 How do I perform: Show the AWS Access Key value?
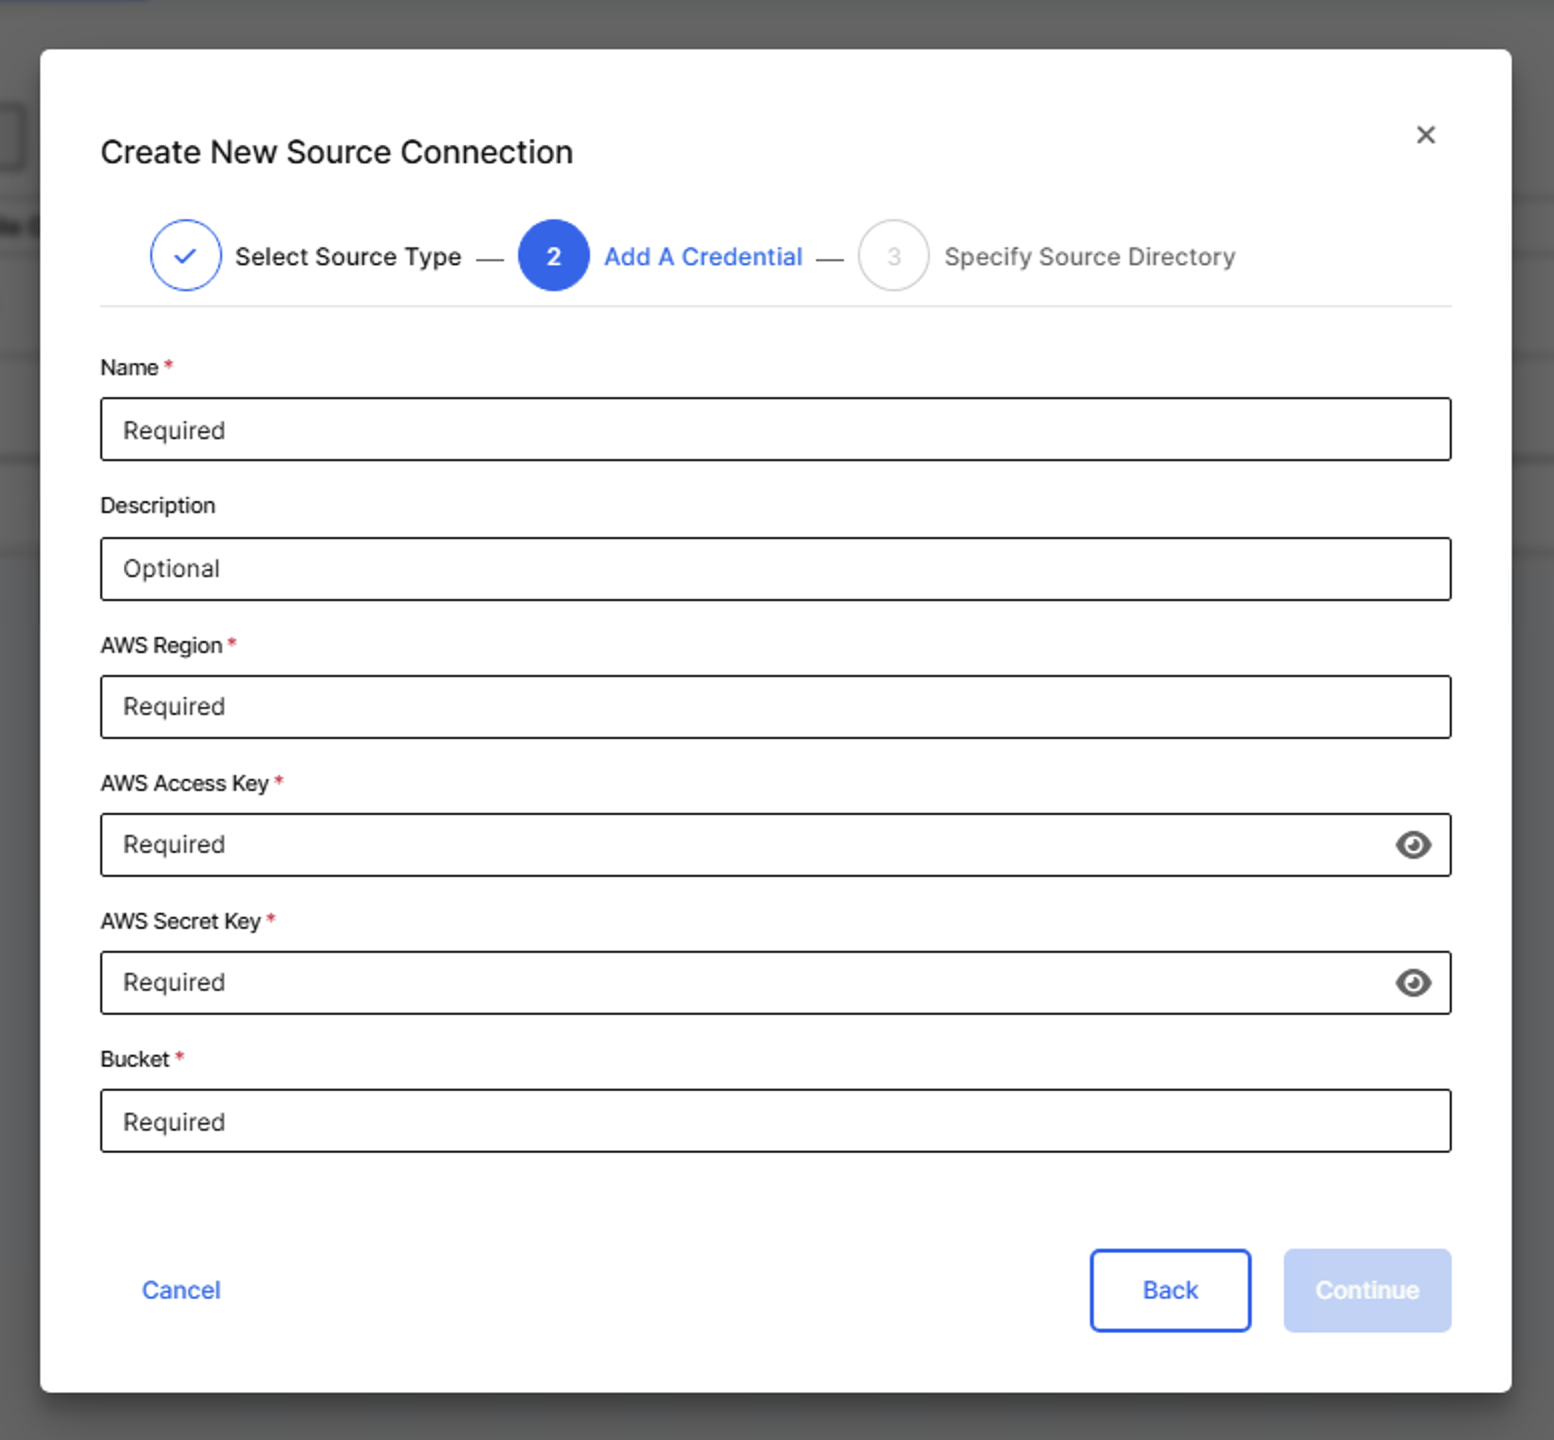pyautogui.click(x=1412, y=845)
